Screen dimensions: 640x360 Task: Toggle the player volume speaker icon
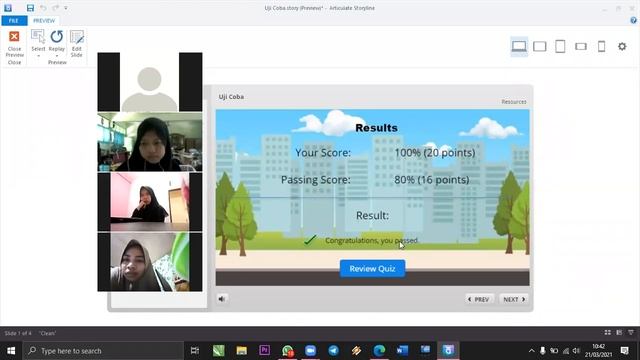point(222,299)
